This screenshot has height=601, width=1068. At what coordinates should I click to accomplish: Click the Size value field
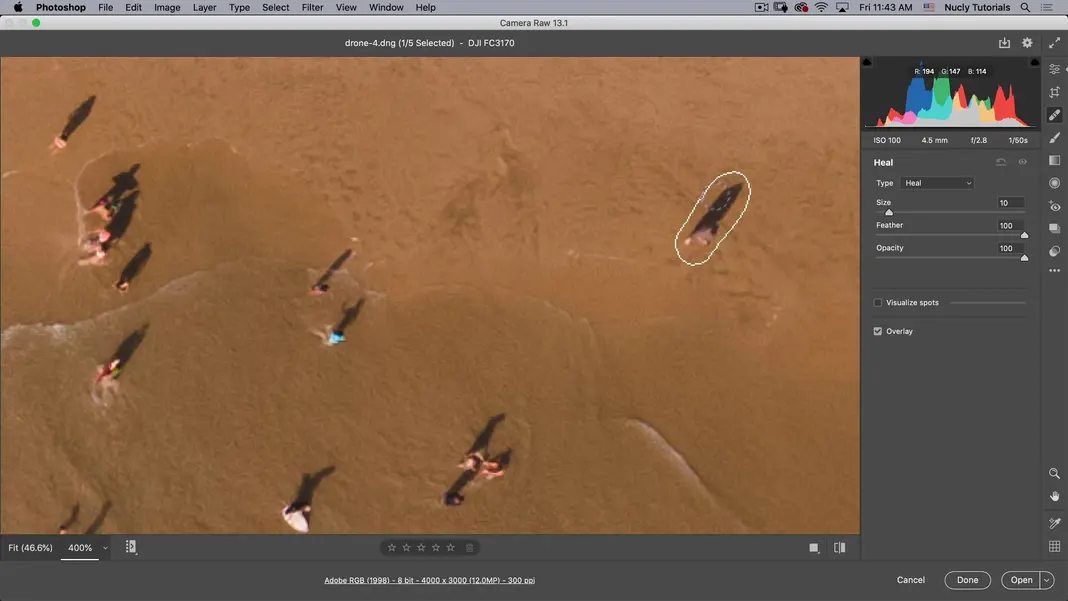click(1011, 203)
